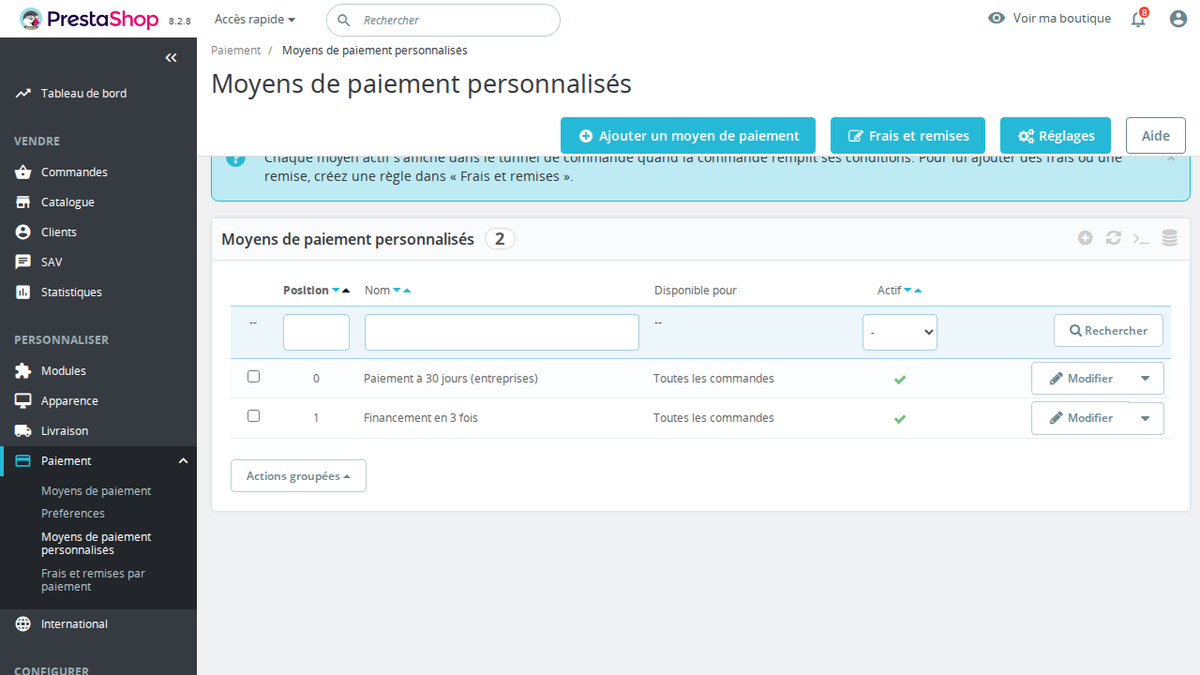Click the Statistiques chart icon

tap(23, 292)
